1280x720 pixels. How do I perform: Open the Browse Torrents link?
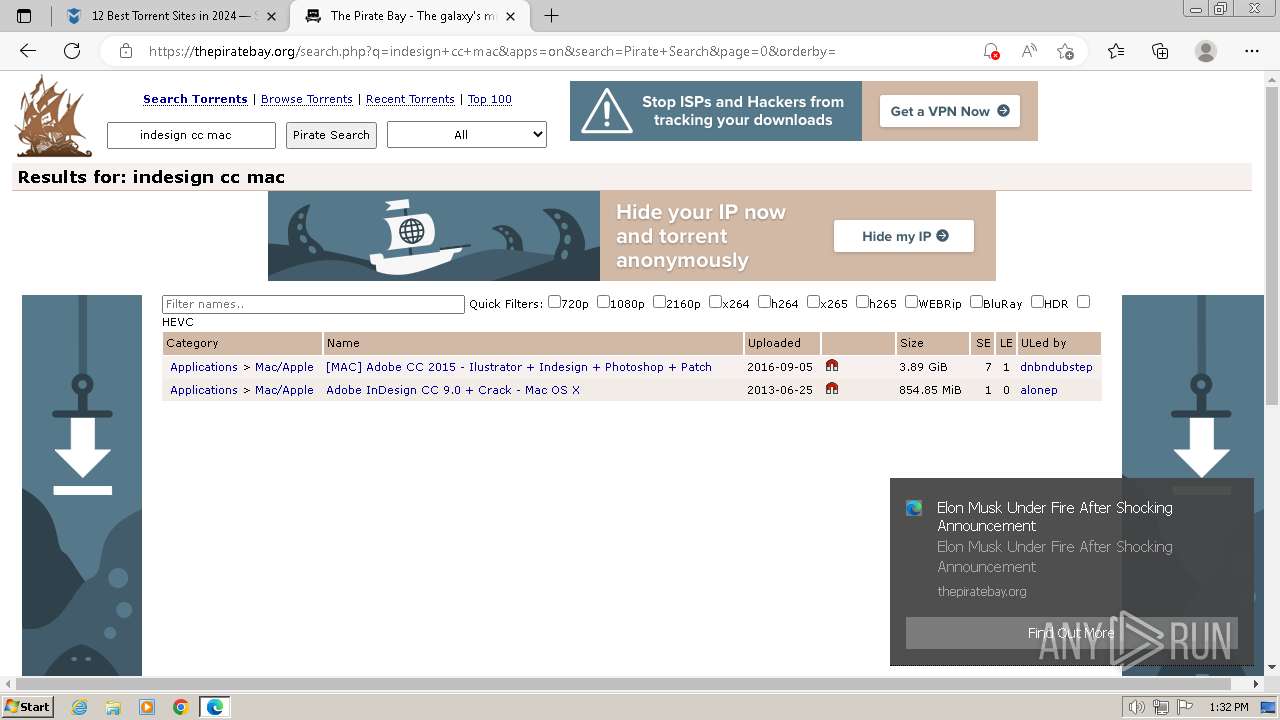tap(307, 99)
